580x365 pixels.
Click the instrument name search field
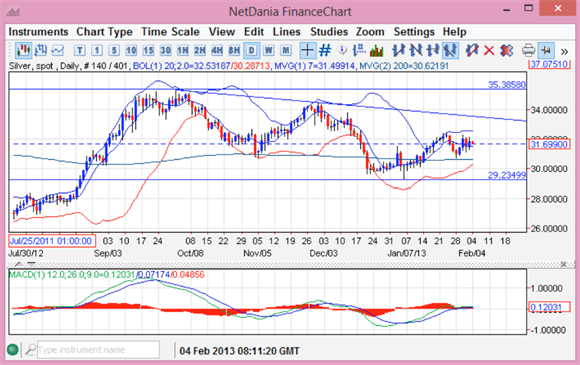click(98, 349)
